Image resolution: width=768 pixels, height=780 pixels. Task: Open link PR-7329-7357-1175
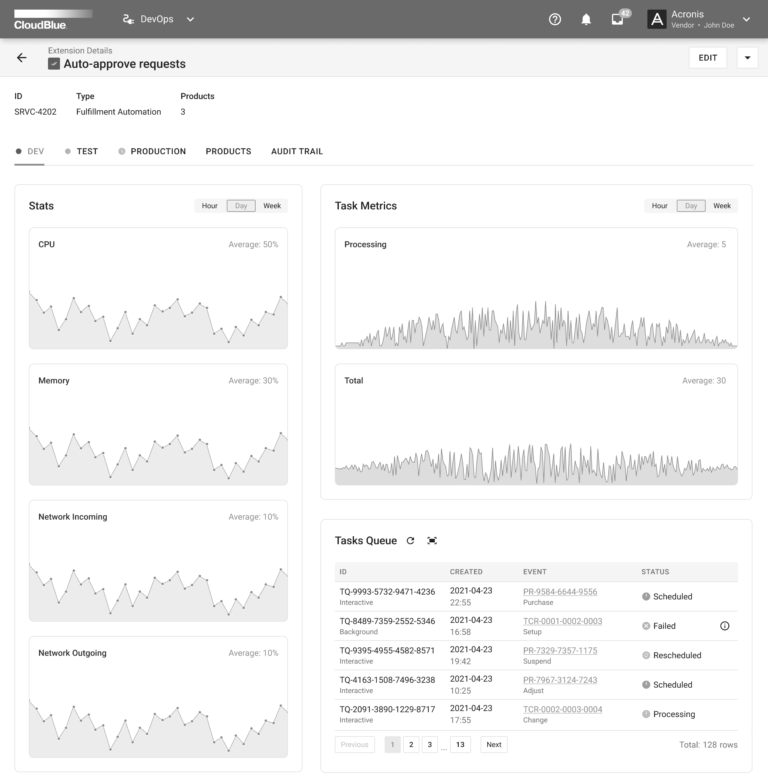coord(560,650)
